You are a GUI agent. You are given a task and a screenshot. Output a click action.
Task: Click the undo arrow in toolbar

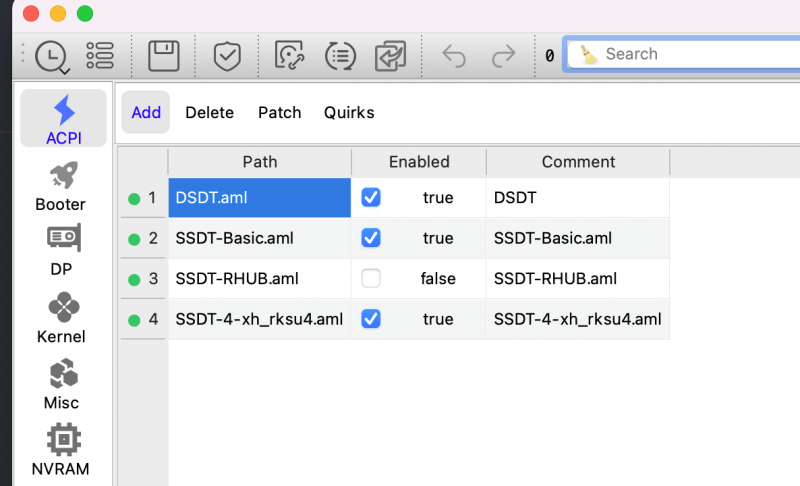454,56
